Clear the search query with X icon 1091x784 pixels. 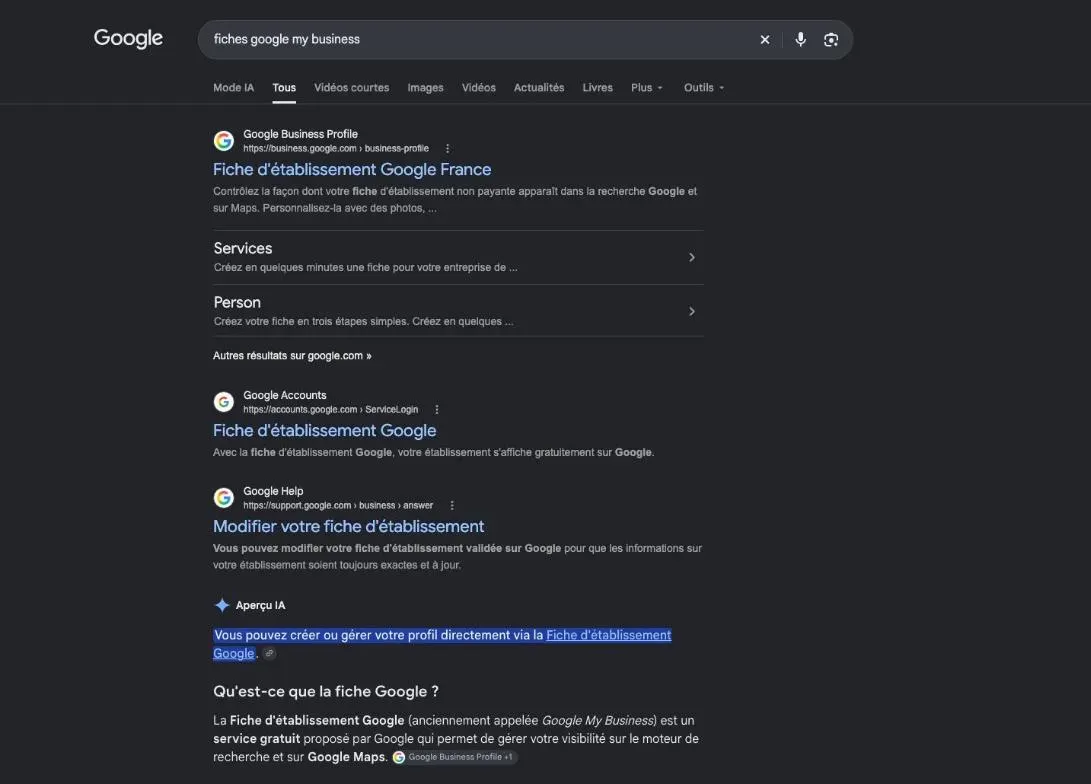[765, 40]
